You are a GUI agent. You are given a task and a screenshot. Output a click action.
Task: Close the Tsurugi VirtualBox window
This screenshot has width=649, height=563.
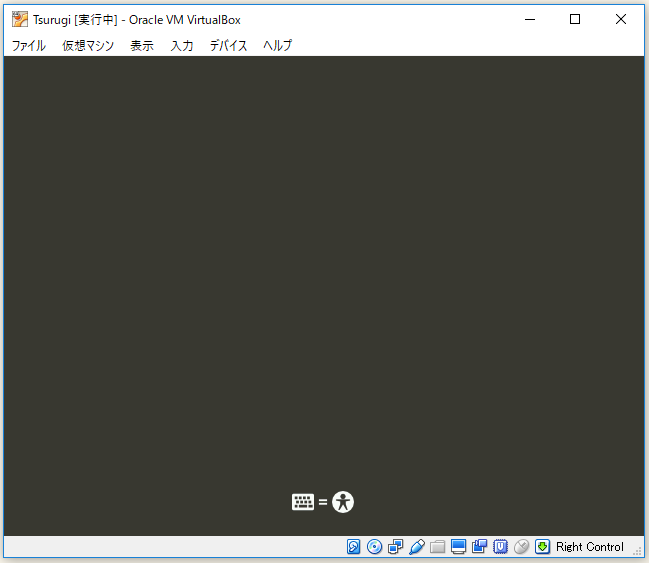pyautogui.click(x=620, y=19)
